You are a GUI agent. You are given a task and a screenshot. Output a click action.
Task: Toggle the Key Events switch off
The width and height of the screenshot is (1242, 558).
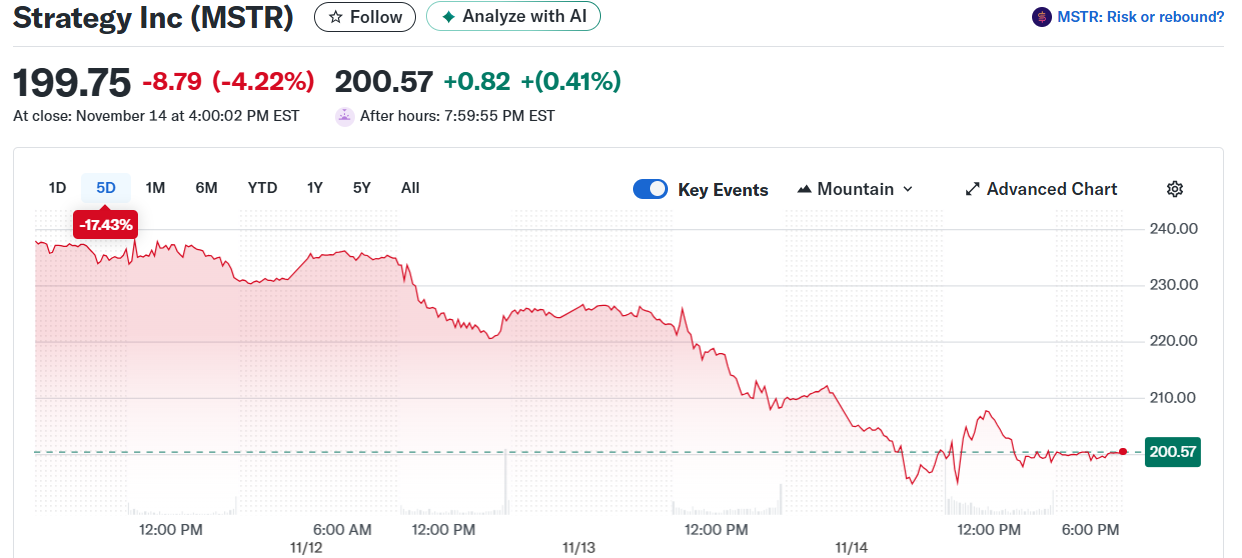[x=650, y=189]
